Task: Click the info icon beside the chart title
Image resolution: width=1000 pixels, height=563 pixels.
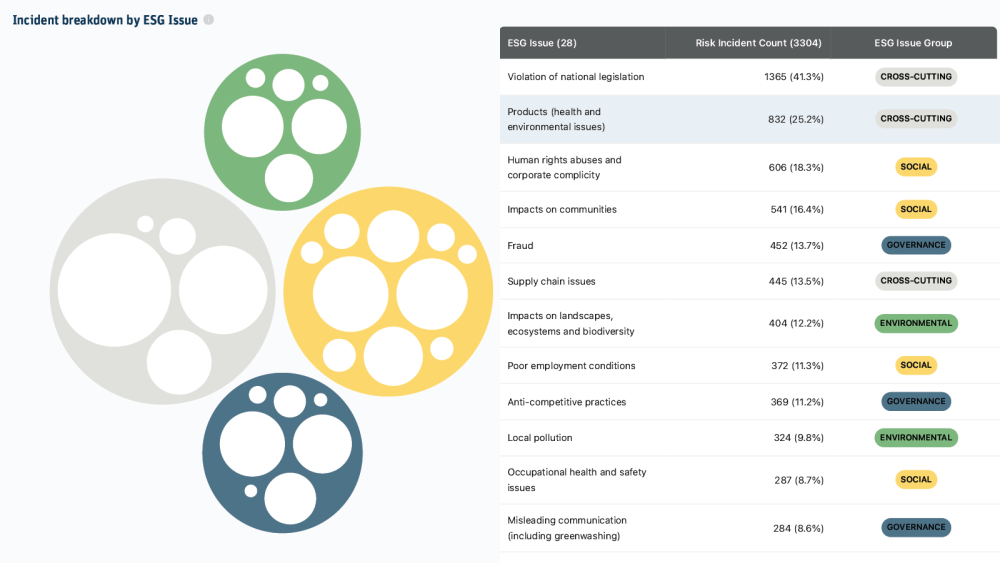Action: click(x=209, y=20)
